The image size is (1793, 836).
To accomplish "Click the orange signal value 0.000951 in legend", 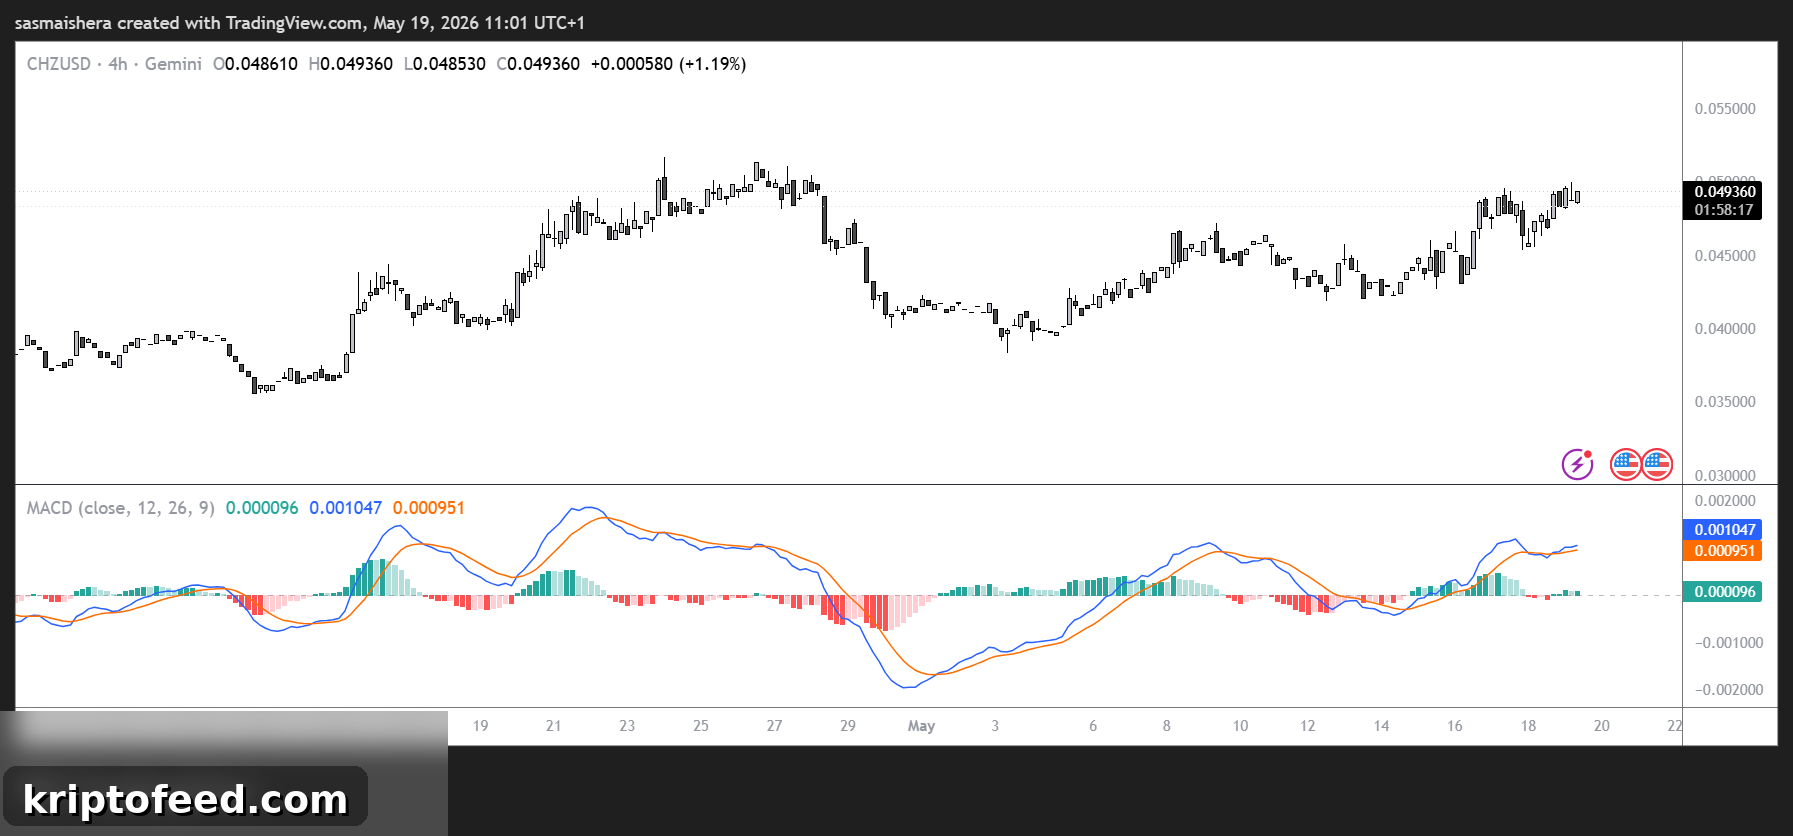I will tap(429, 508).
